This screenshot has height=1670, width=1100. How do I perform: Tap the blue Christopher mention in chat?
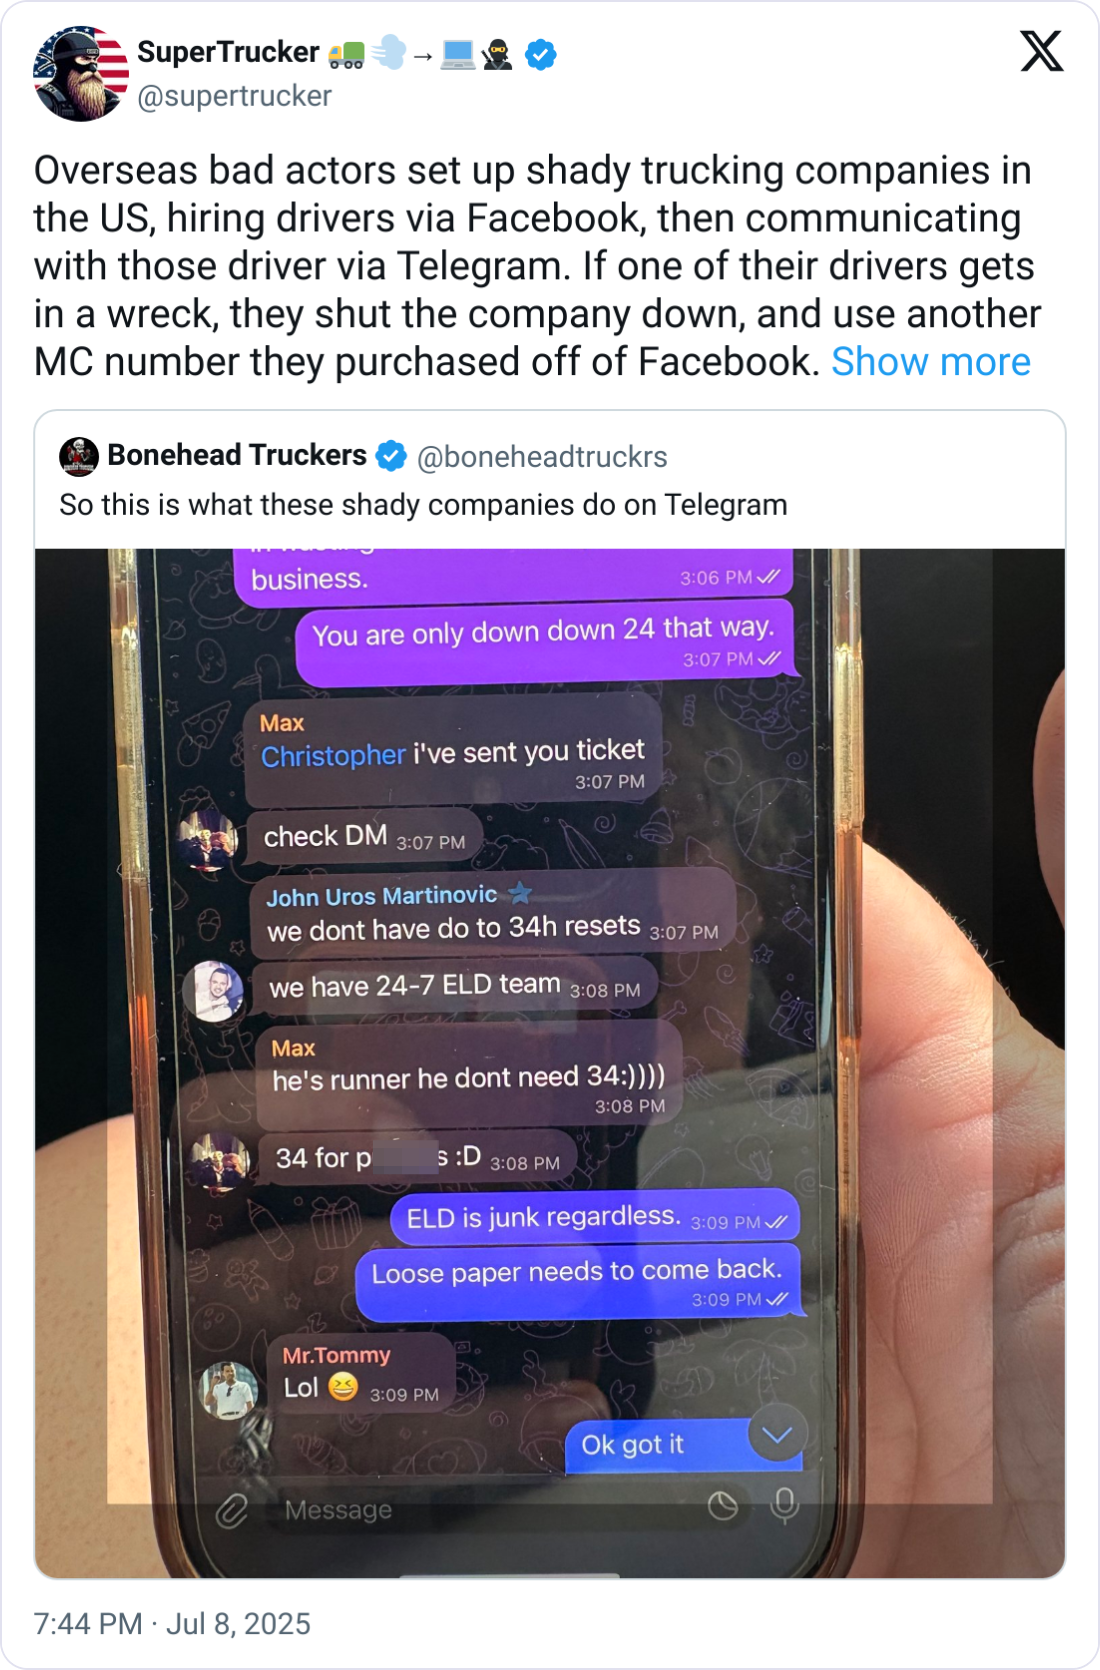(x=333, y=755)
